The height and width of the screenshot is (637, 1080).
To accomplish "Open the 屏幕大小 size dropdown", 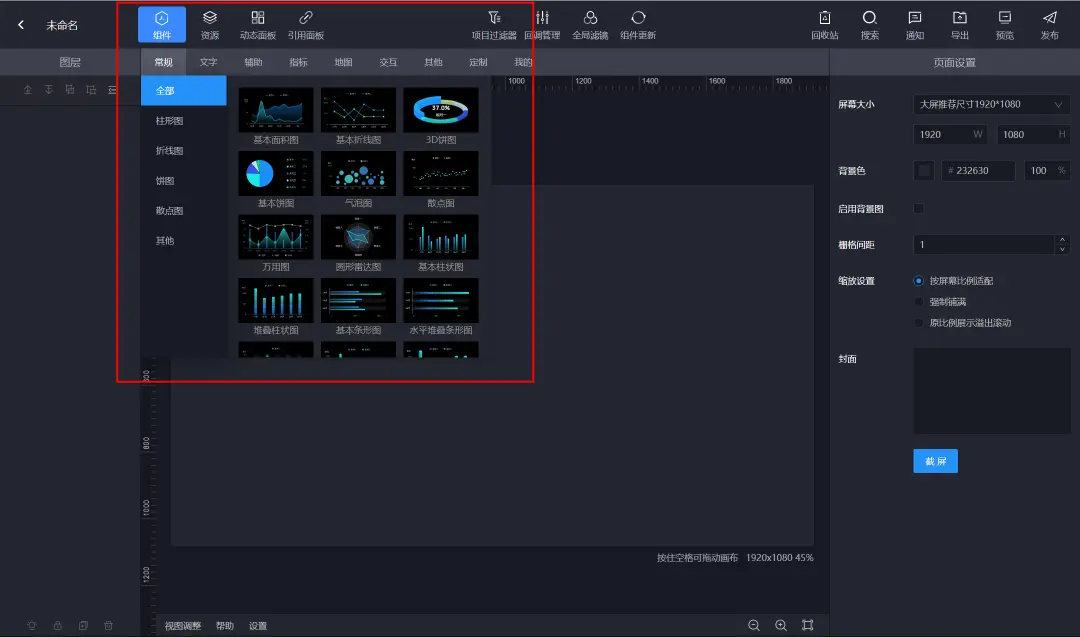I will click(992, 104).
